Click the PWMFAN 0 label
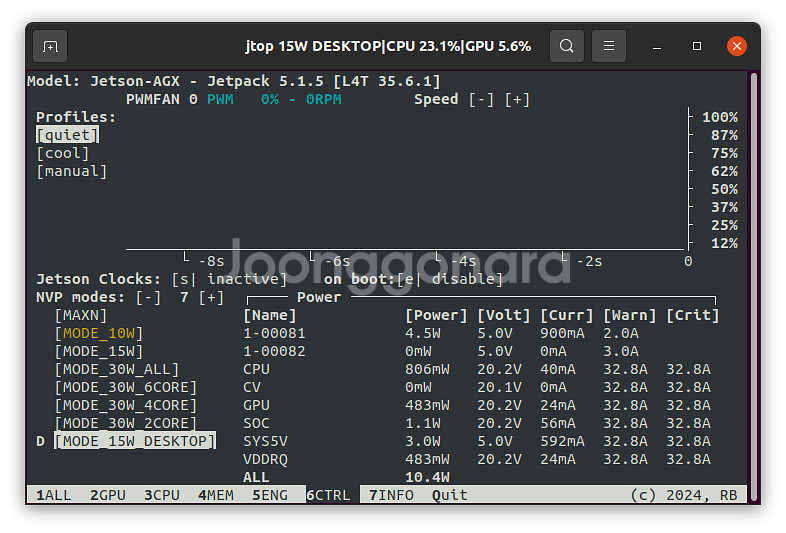786x533 pixels. point(162,99)
